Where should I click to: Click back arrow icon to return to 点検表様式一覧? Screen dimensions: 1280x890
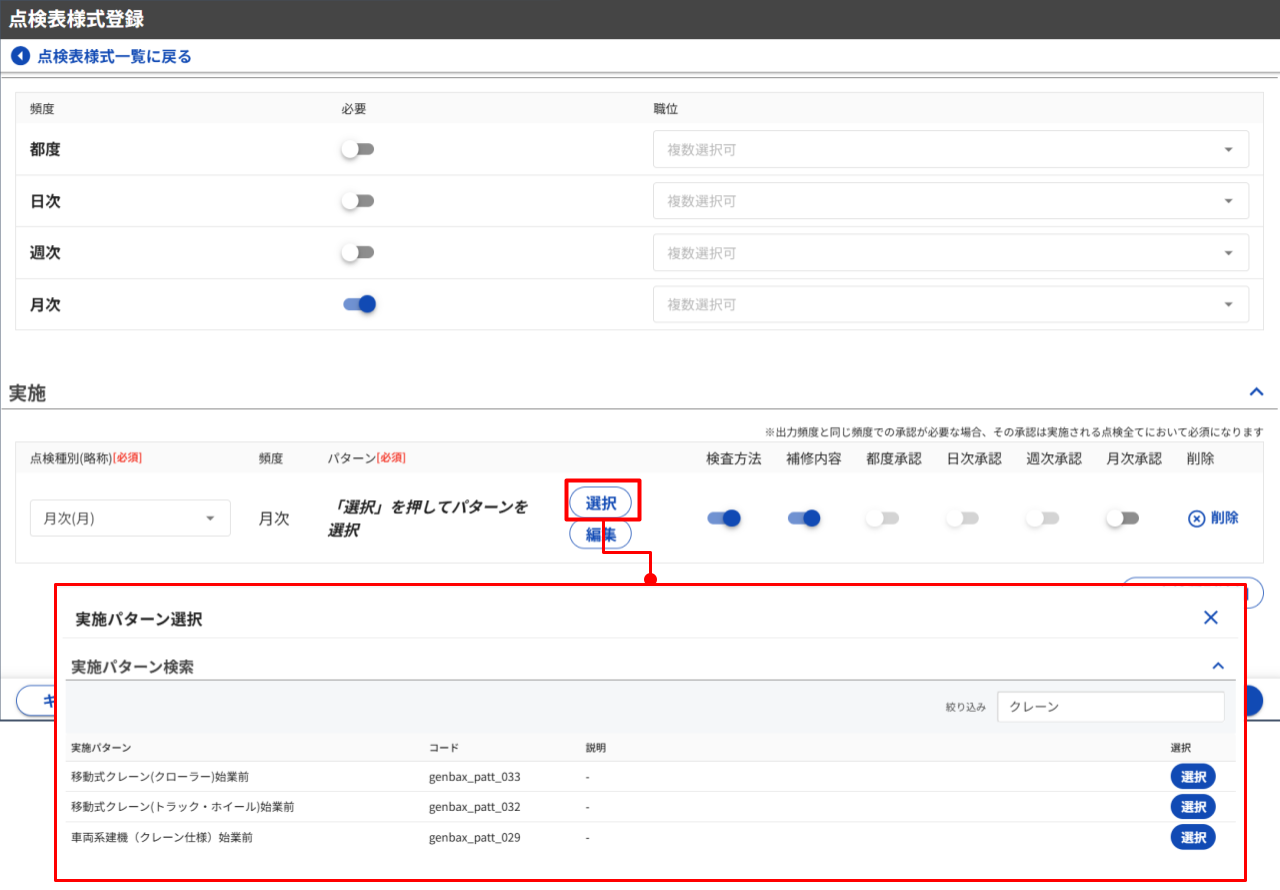tap(20, 57)
